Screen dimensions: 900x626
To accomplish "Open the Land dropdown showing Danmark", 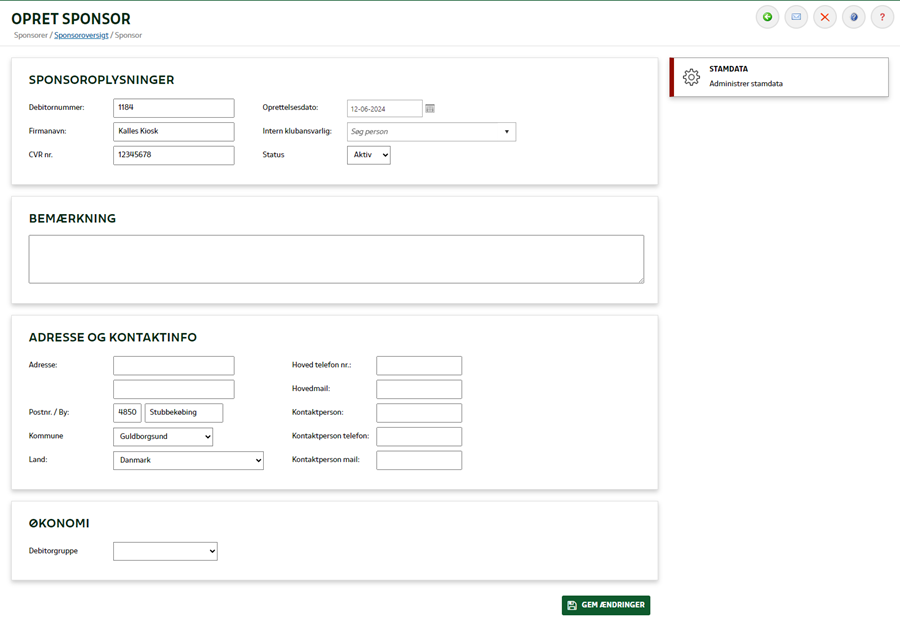I will tap(188, 460).
